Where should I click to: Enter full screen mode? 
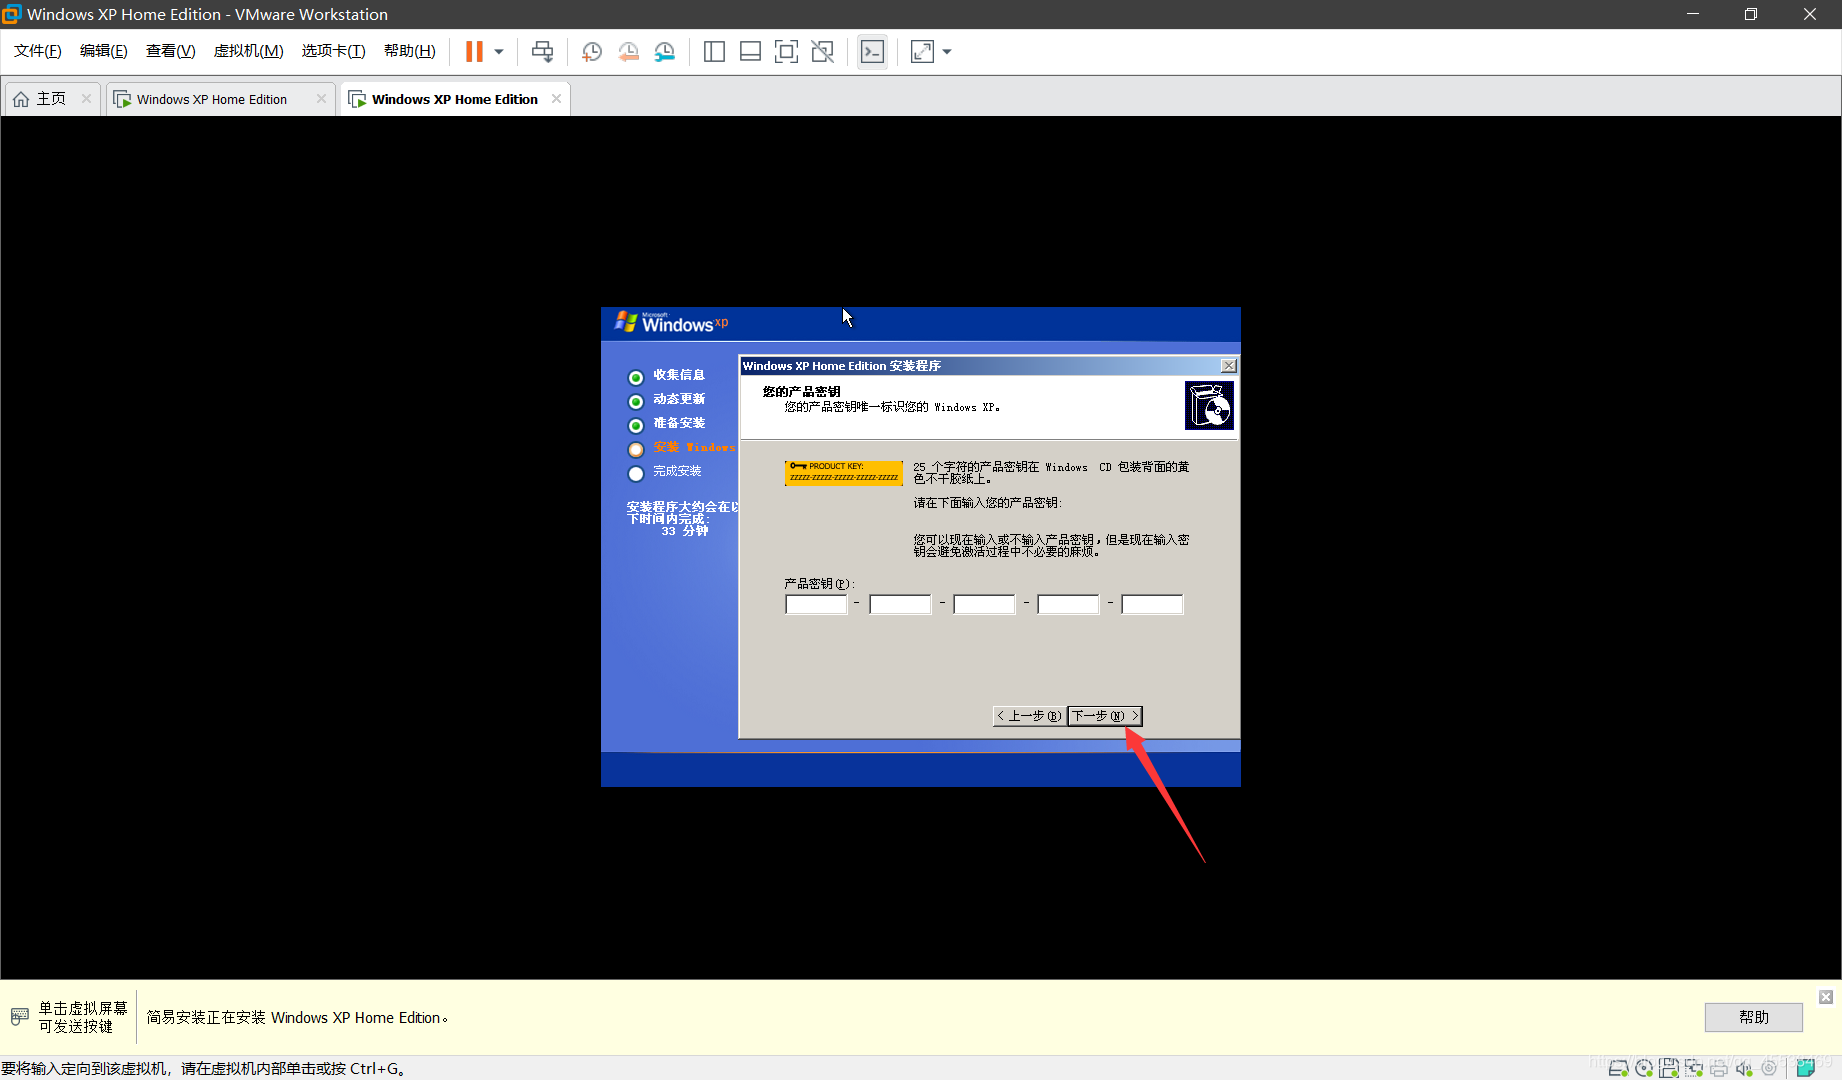(x=786, y=51)
